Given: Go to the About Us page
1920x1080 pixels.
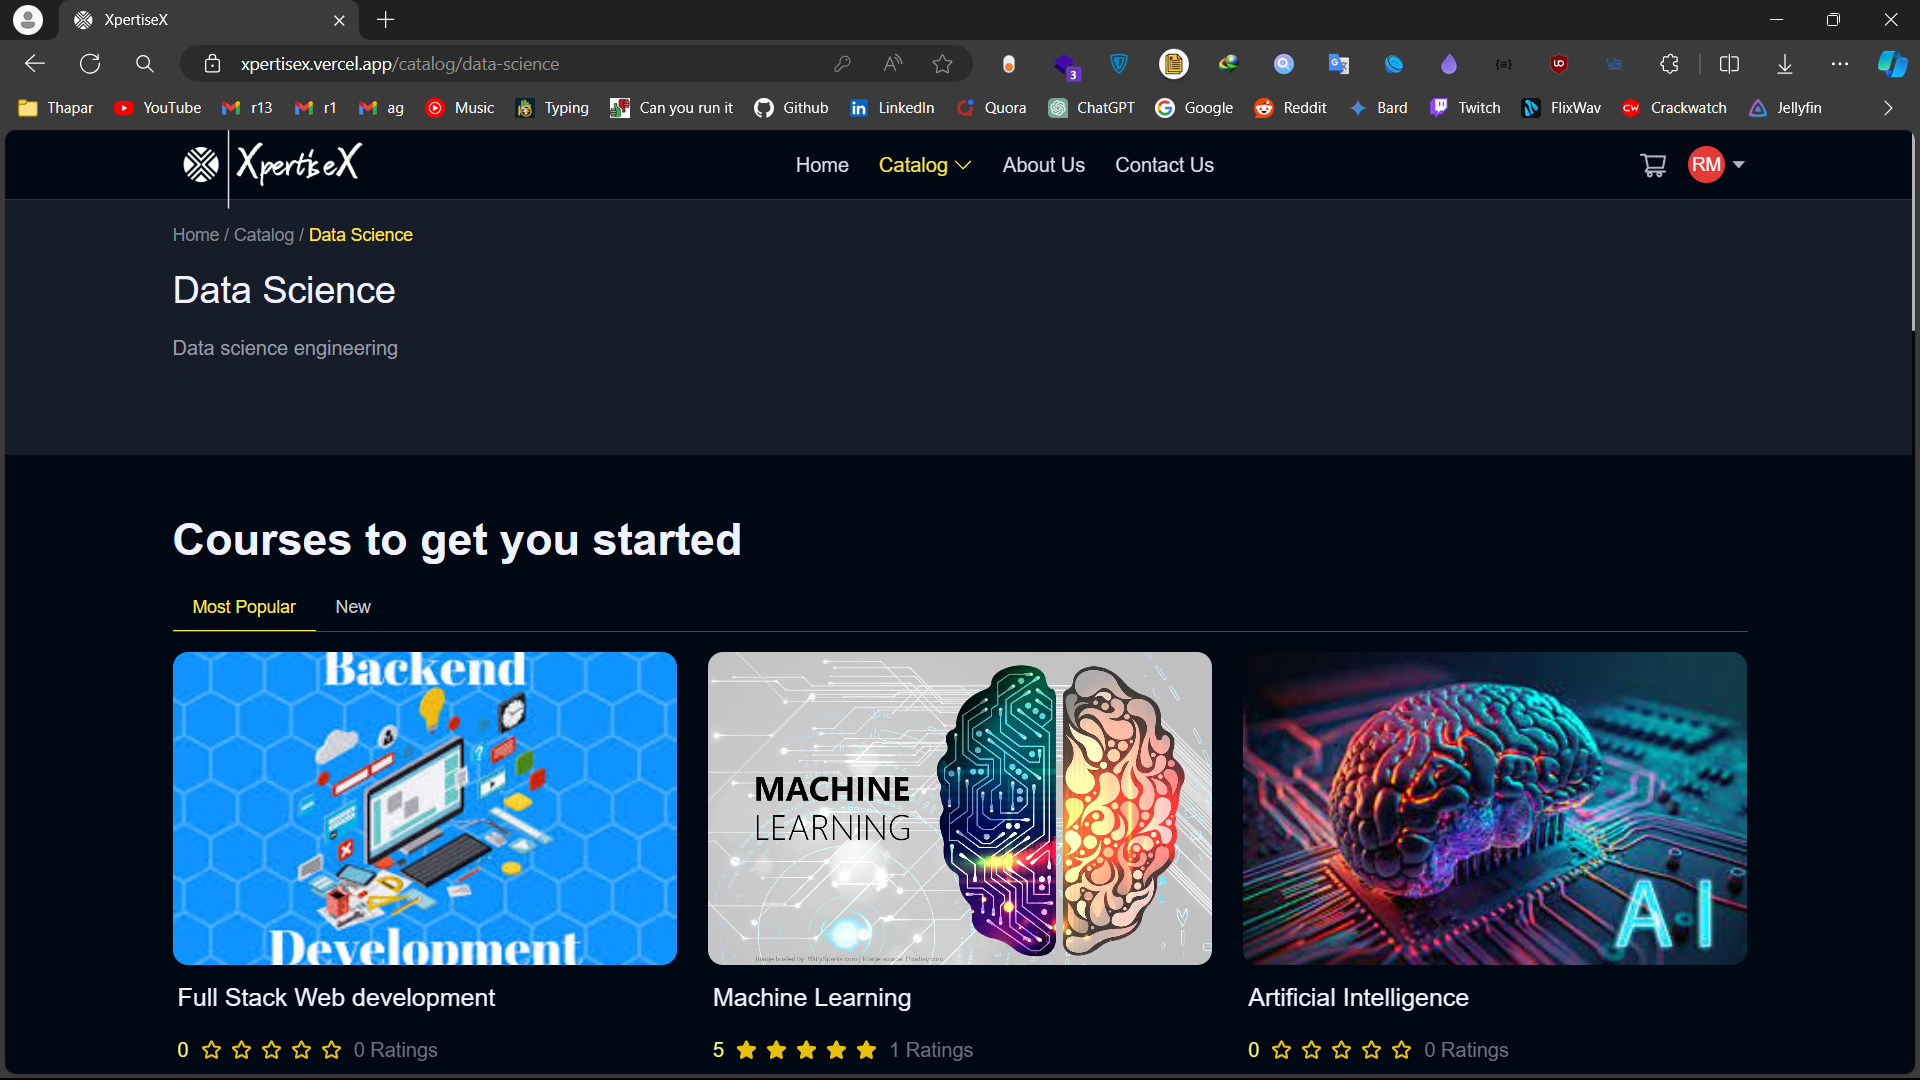Looking at the screenshot, I should tap(1043, 165).
